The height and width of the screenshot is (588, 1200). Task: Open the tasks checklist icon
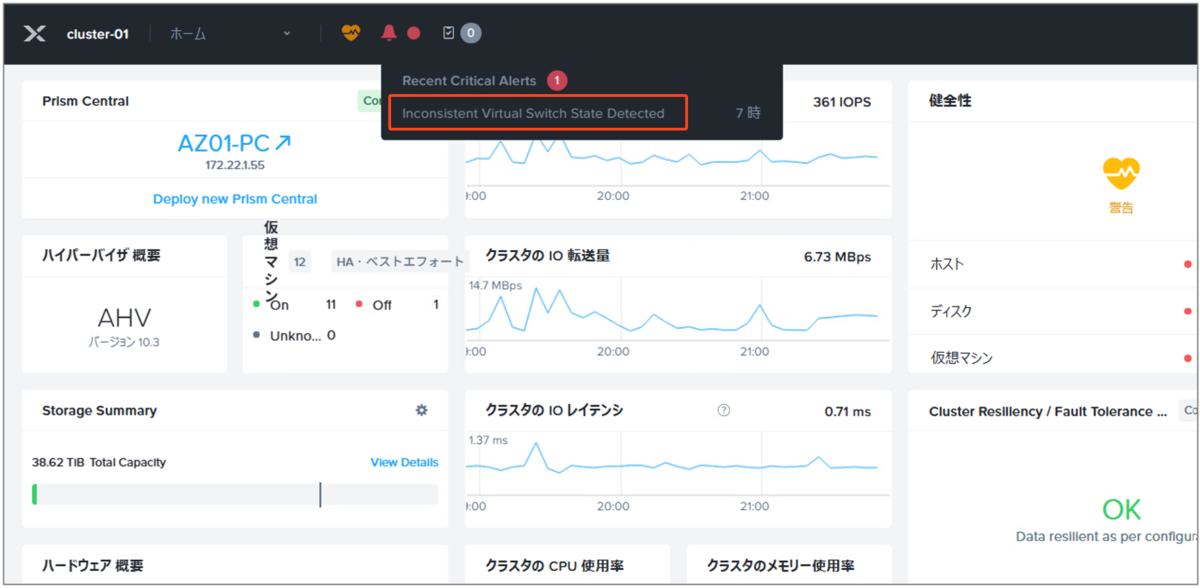point(448,33)
